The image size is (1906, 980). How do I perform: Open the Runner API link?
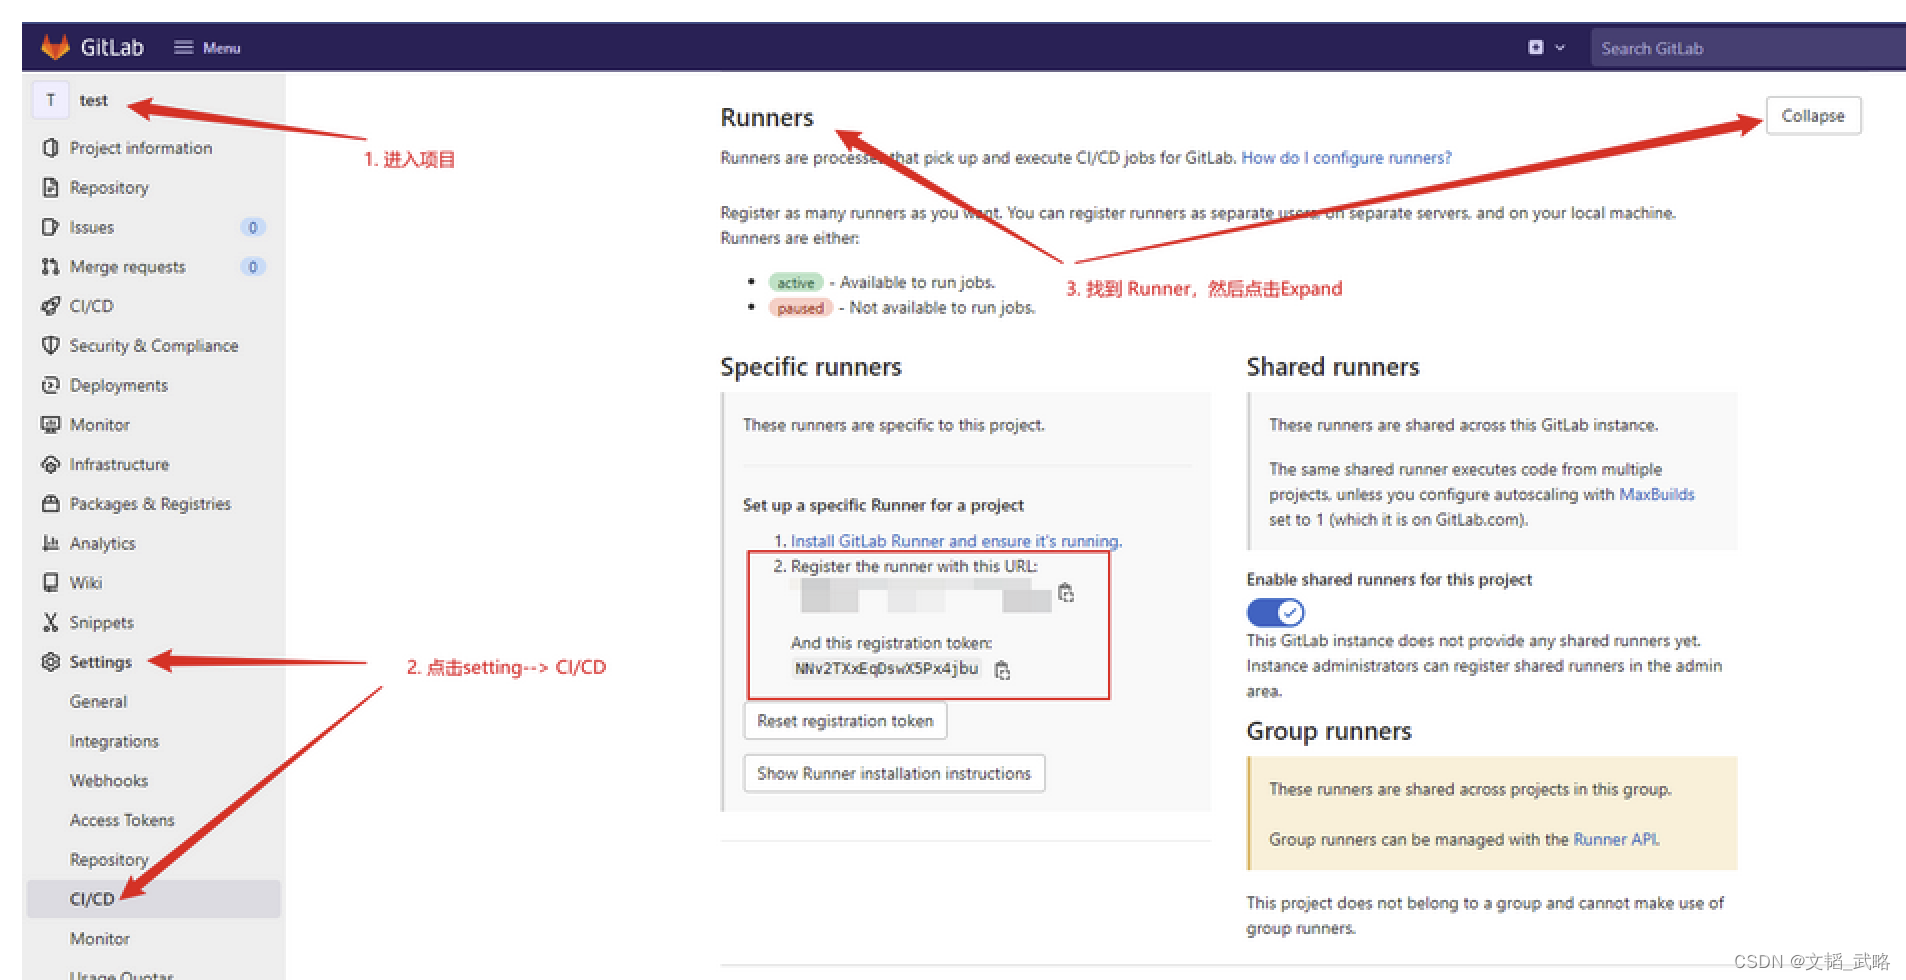coord(1616,839)
